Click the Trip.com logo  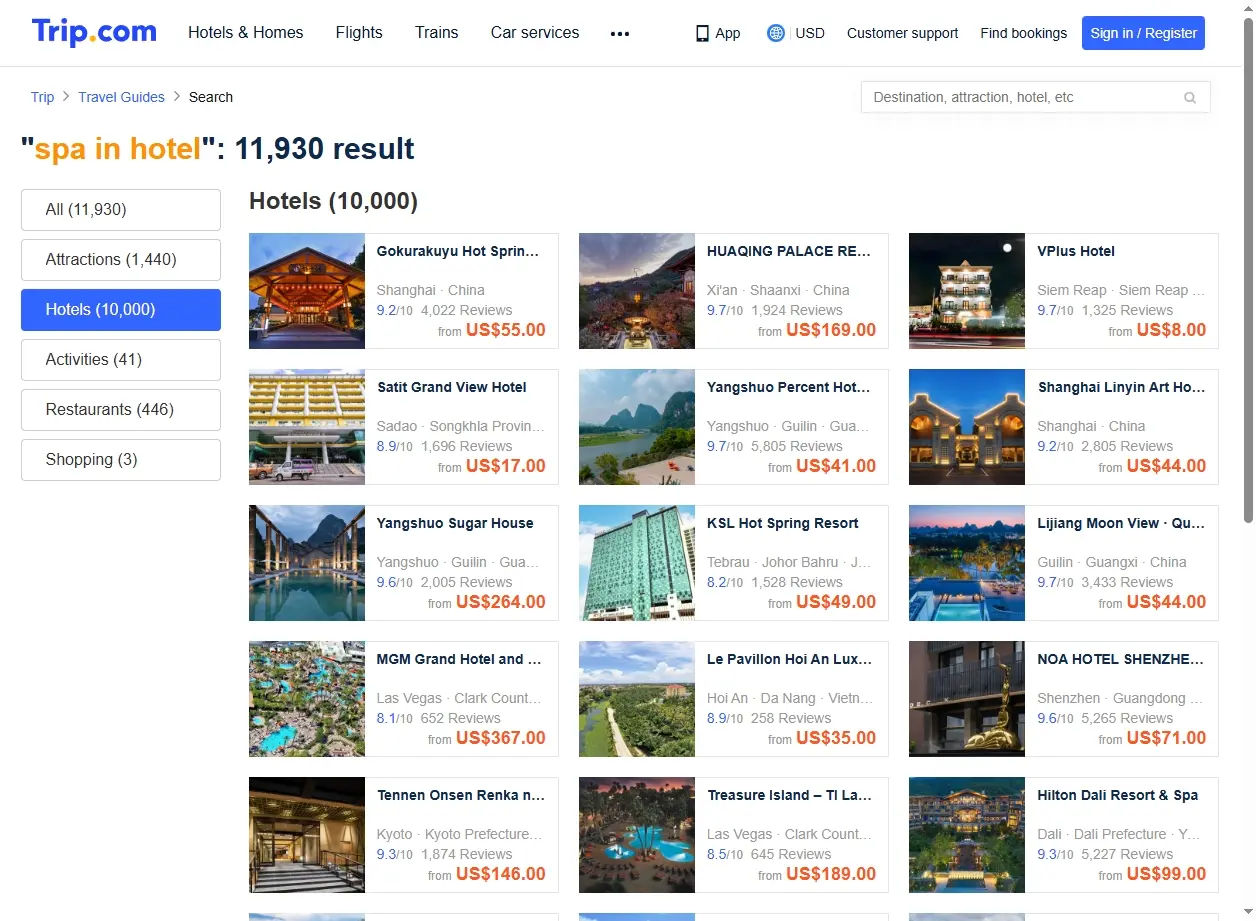tap(94, 32)
